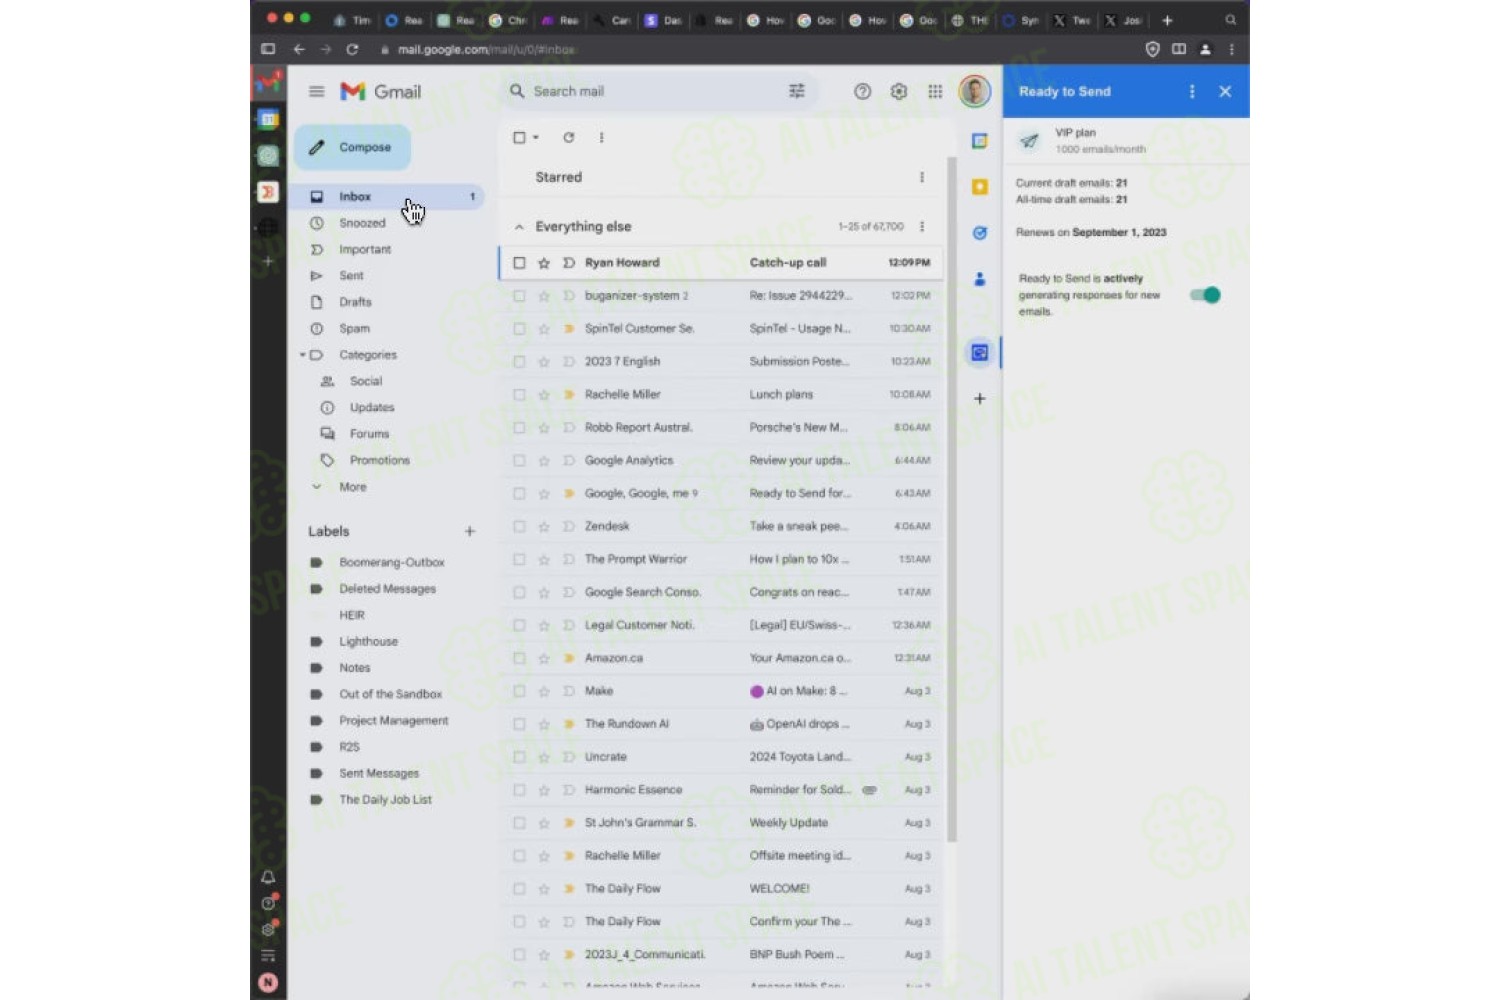This screenshot has height=1000, width=1500.
Task: Go back in browser toolbar
Action: (x=298, y=49)
